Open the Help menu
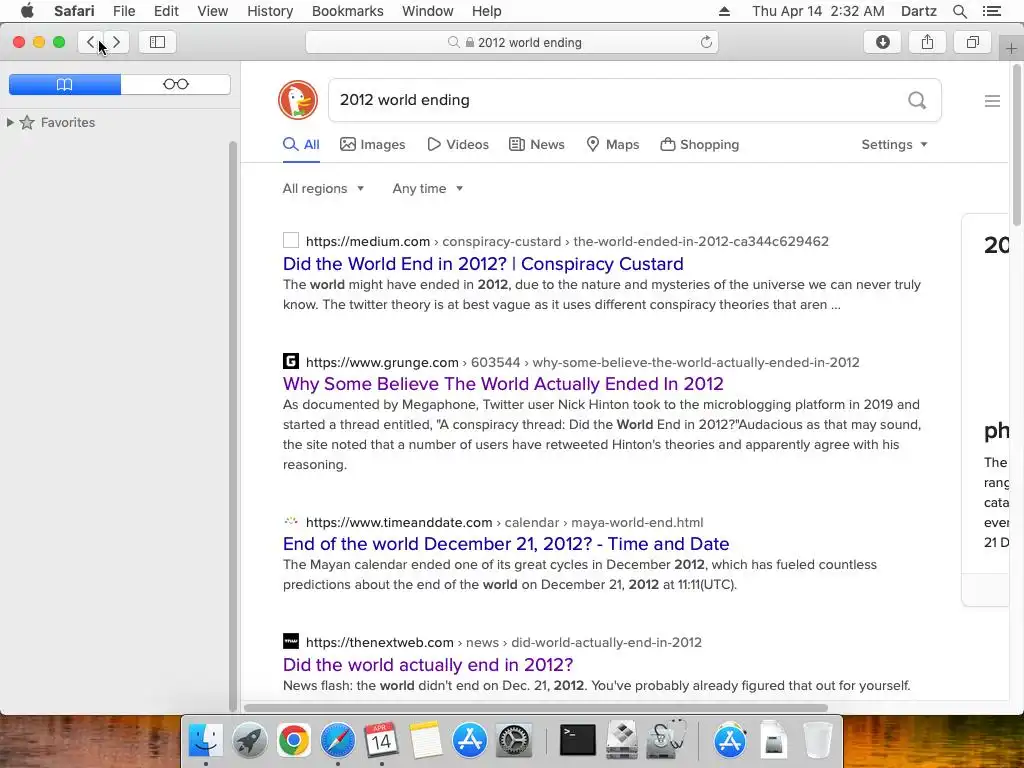This screenshot has height=768, width=1024. click(x=487, y=11)
